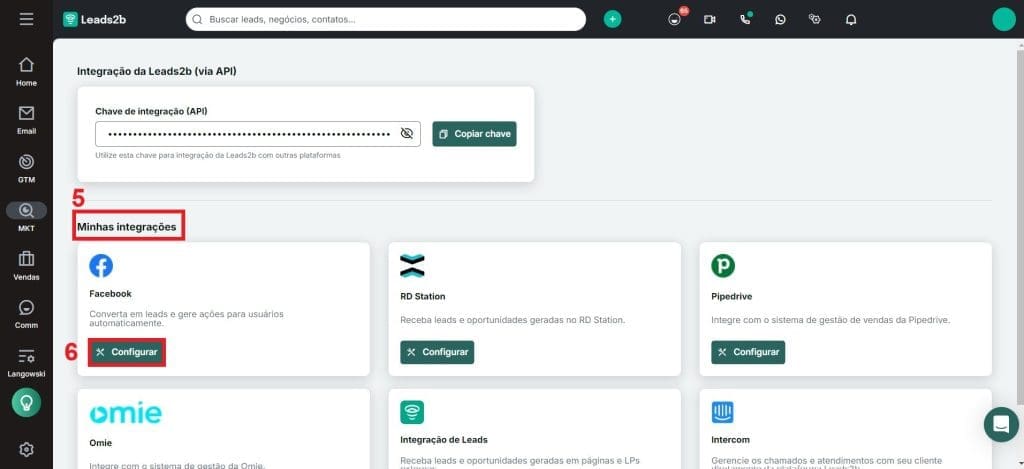
Task: Click the RD Station logo icon
Action: (412, 266)
